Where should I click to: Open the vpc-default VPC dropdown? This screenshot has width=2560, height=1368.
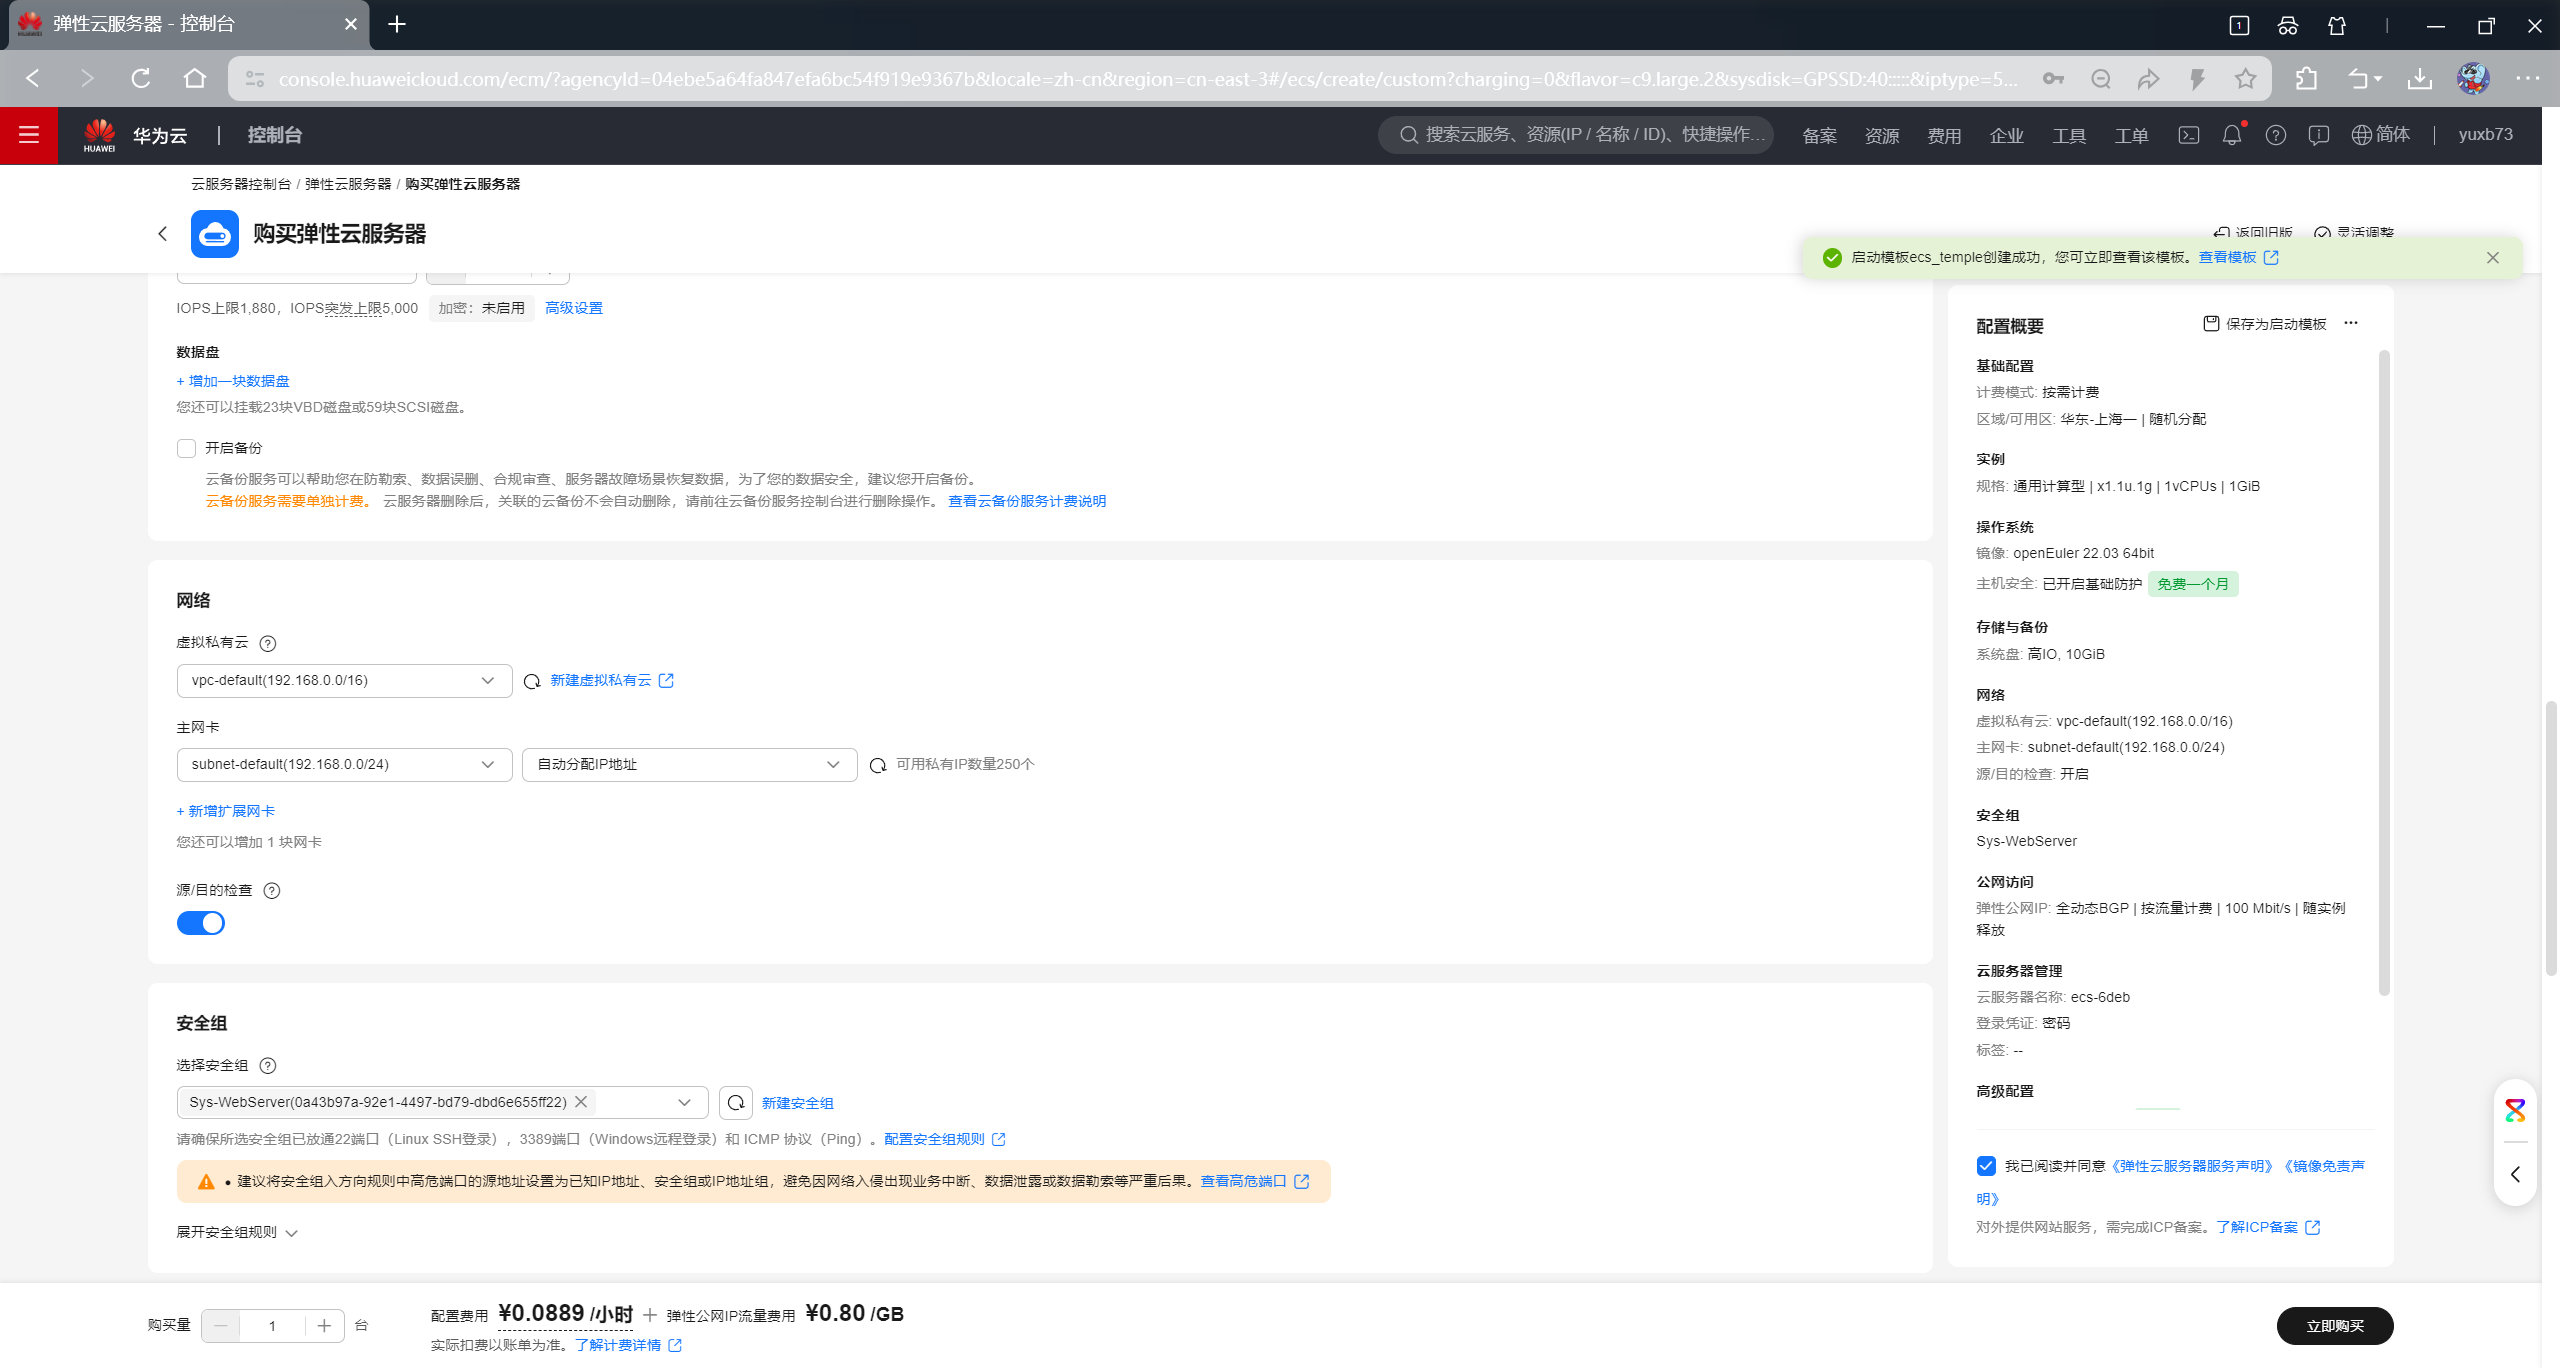pos(344,681)
